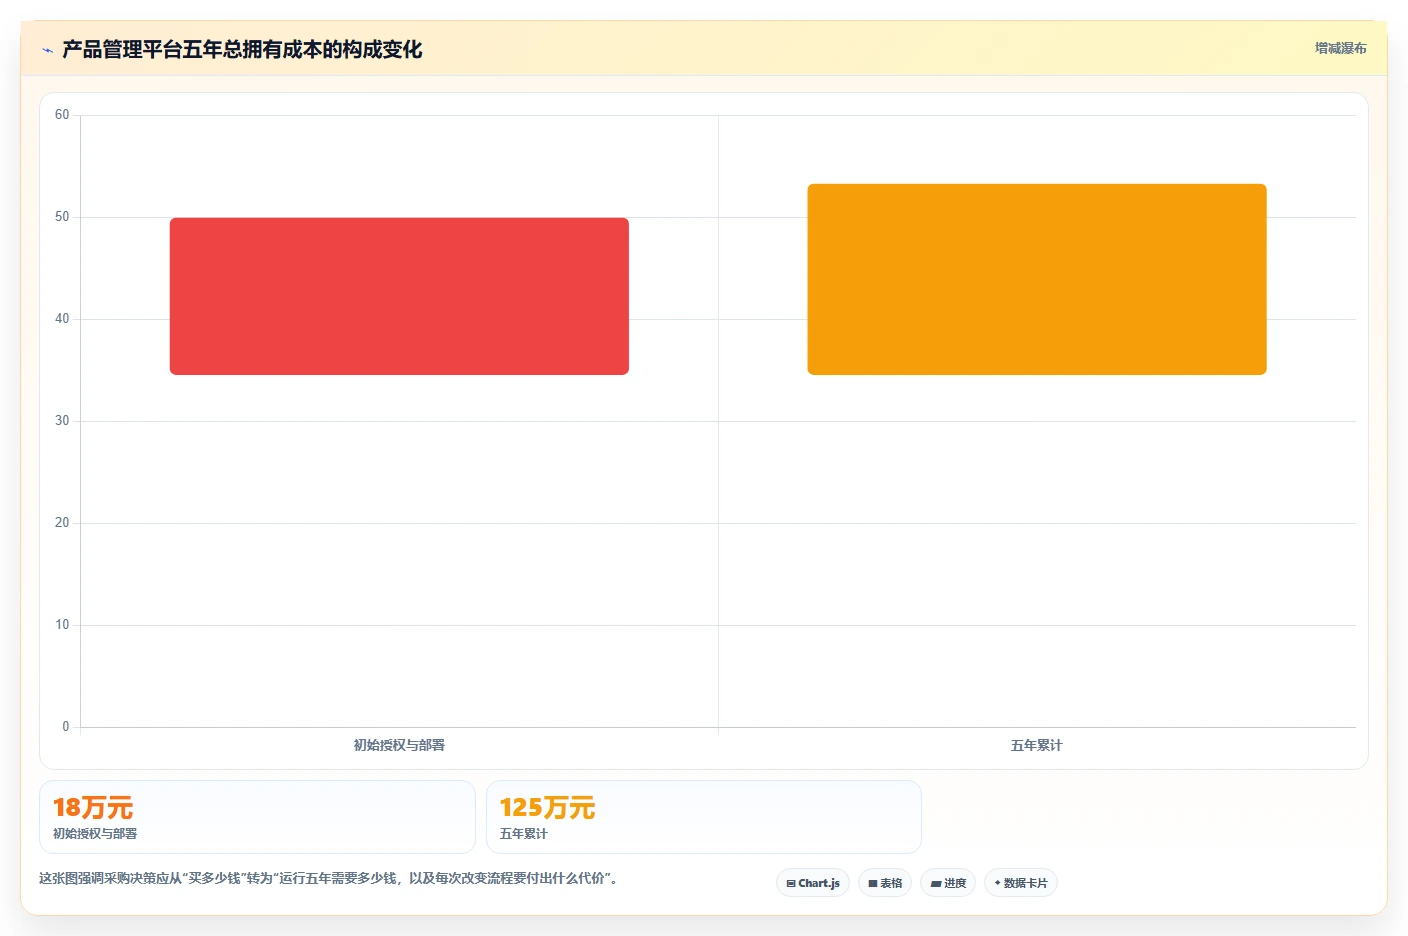
Task: Click the 表格 tag
Action: point(885,883)
